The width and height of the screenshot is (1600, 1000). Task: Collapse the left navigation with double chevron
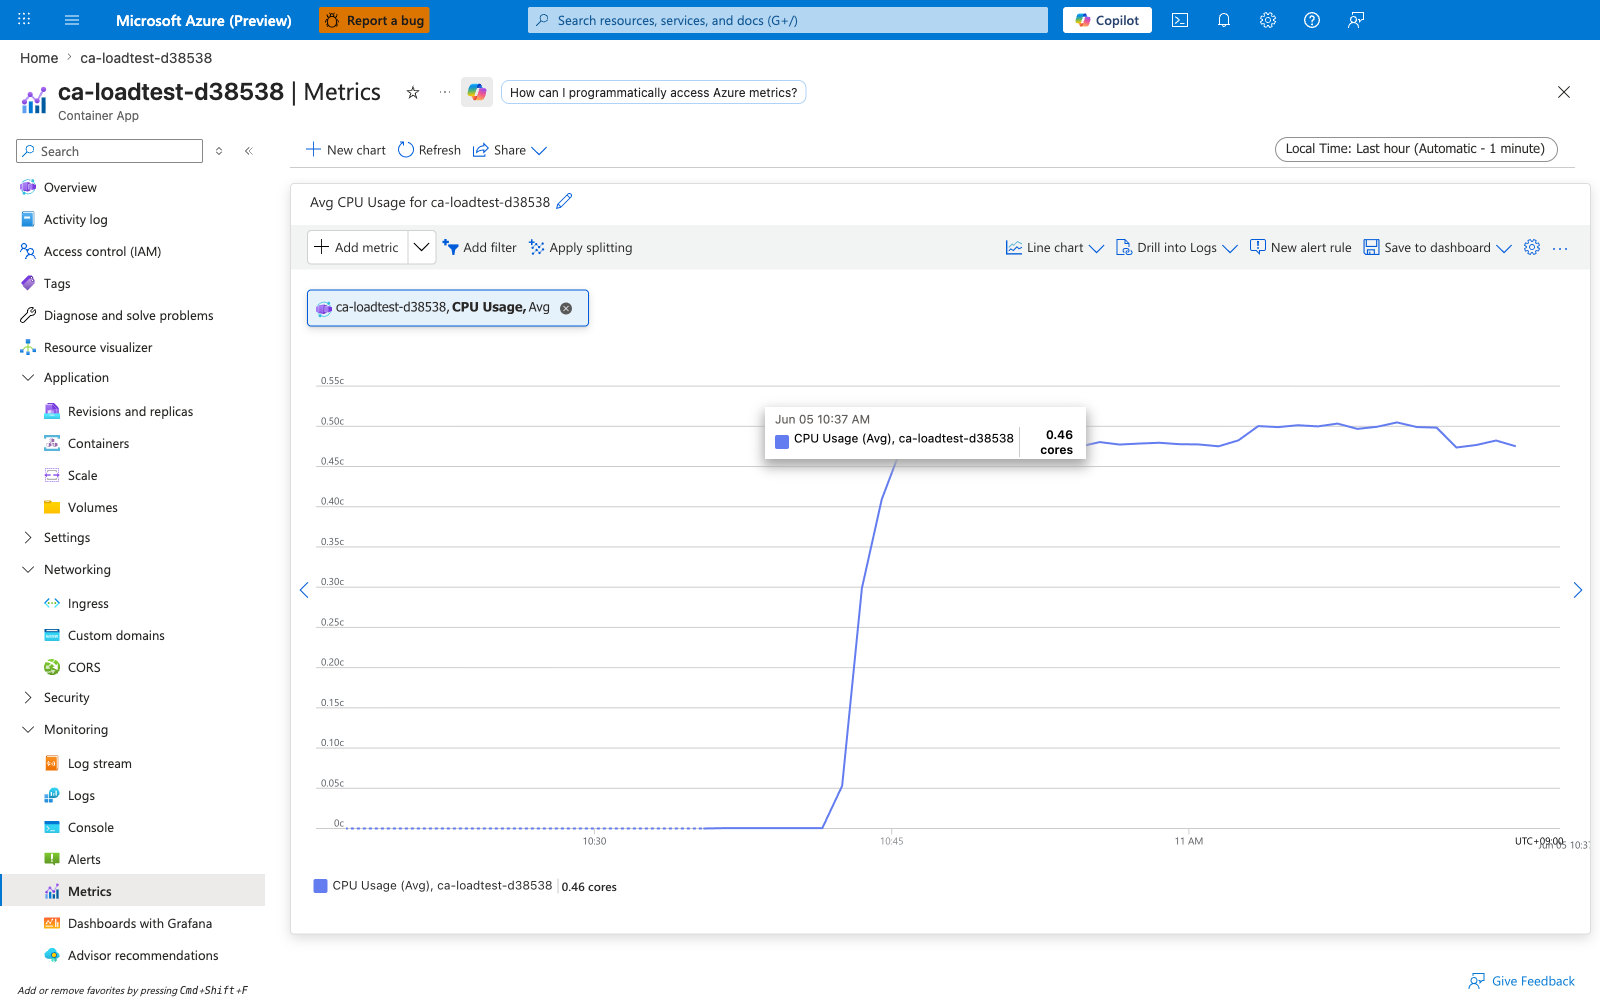[249, 151]
